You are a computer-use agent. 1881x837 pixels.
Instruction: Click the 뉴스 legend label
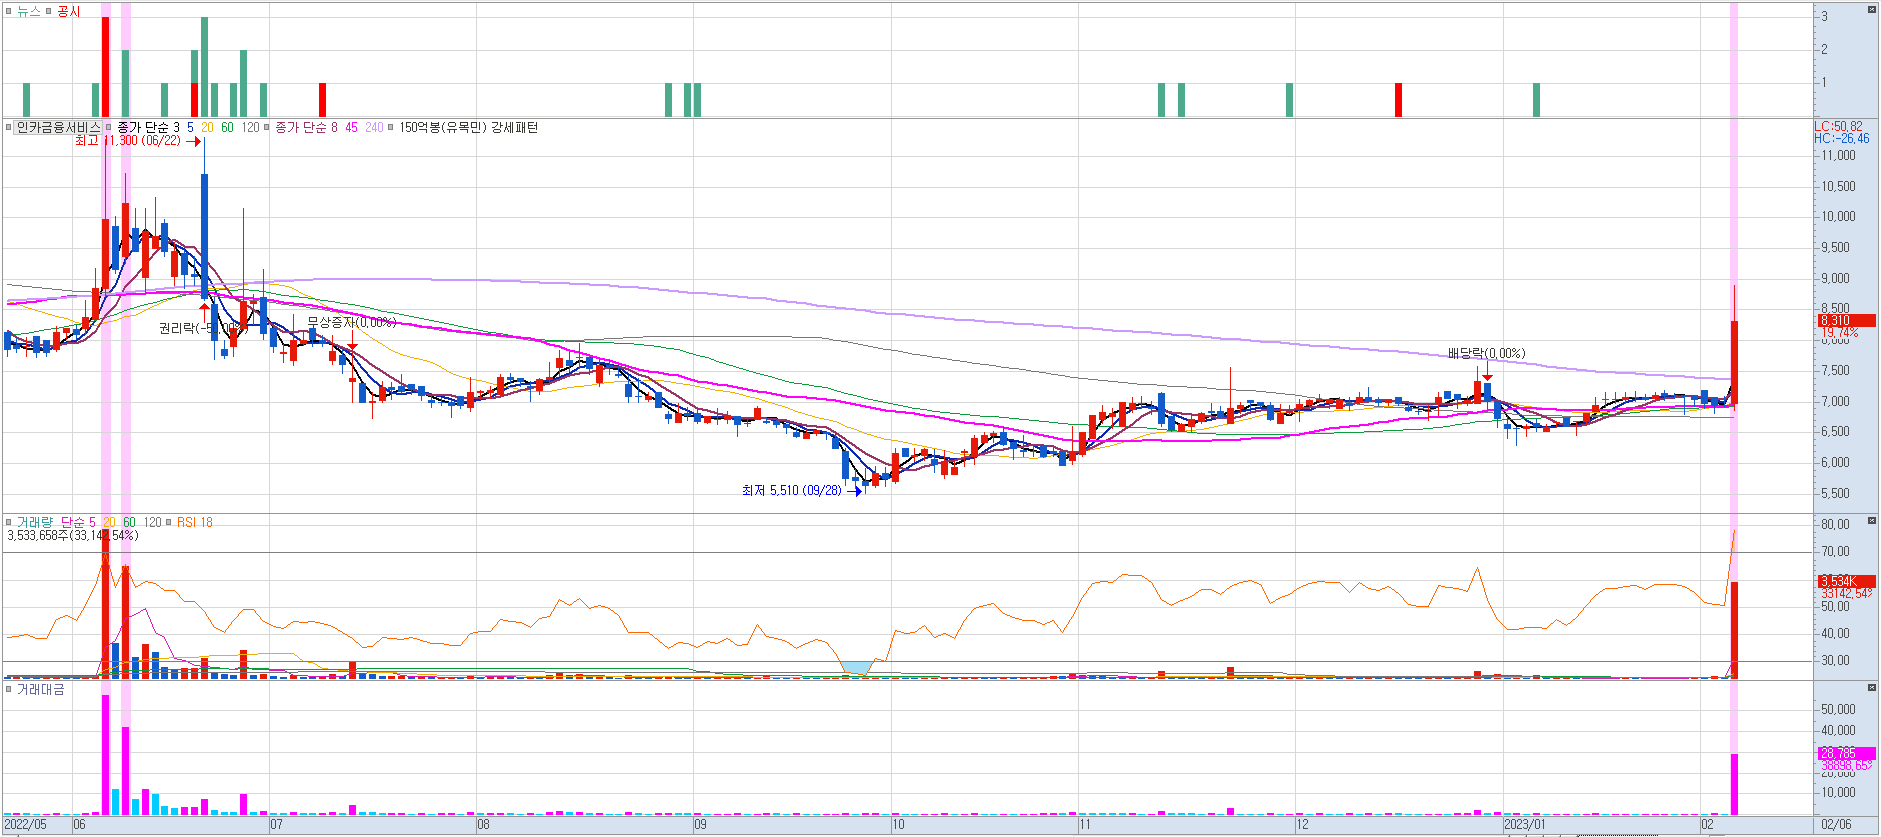(x=29, y=12)
